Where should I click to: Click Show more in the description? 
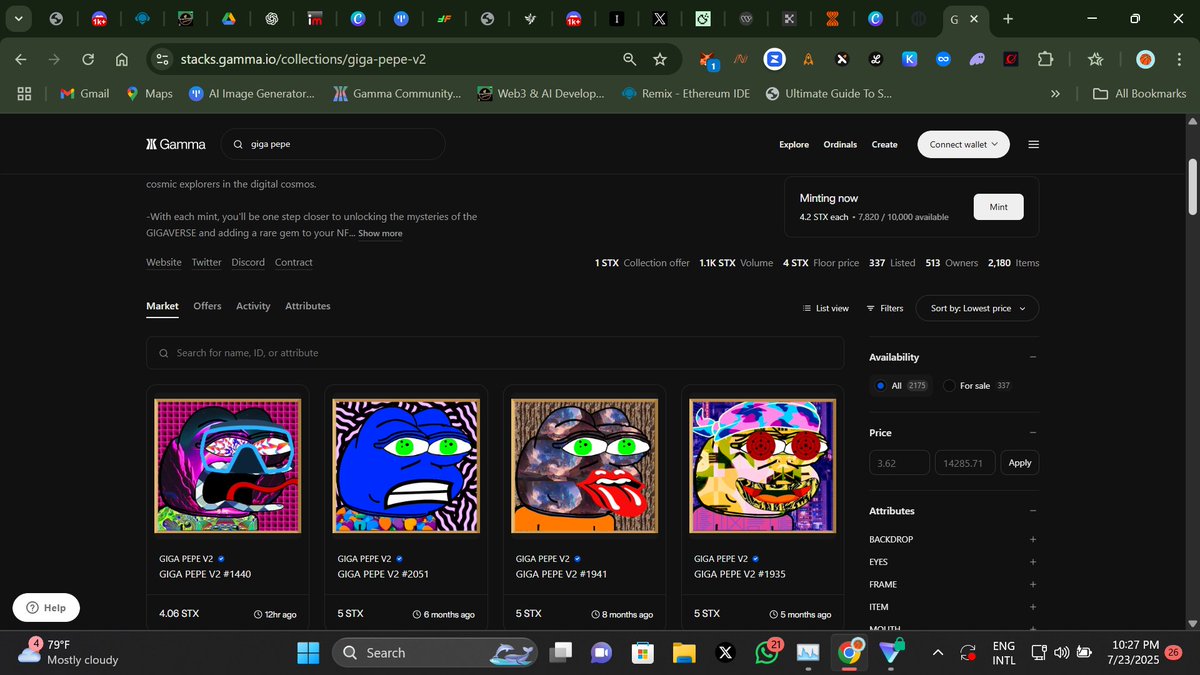pyautogui.click(x=380, y=233)
